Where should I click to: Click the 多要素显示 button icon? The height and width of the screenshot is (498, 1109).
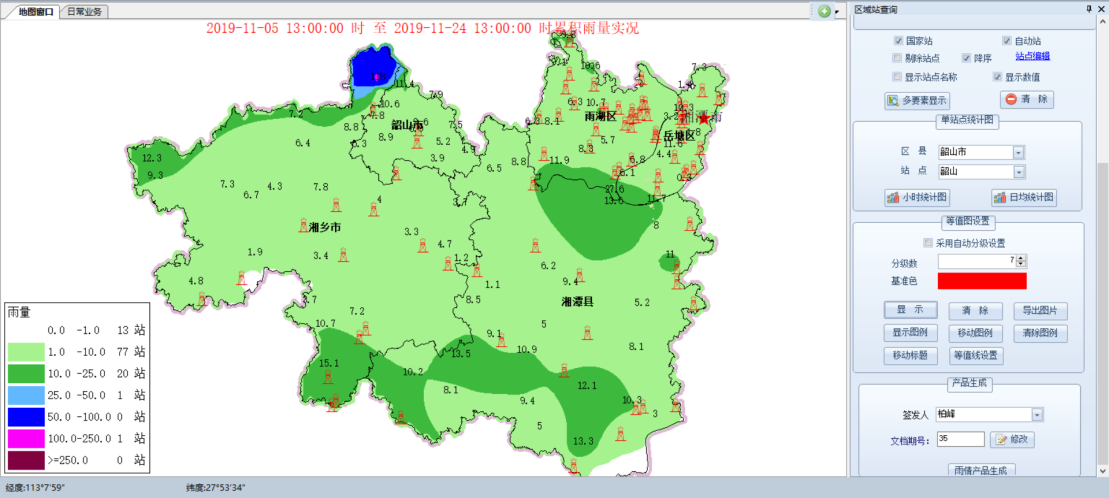pyautogui.click(x=894, y=100)
